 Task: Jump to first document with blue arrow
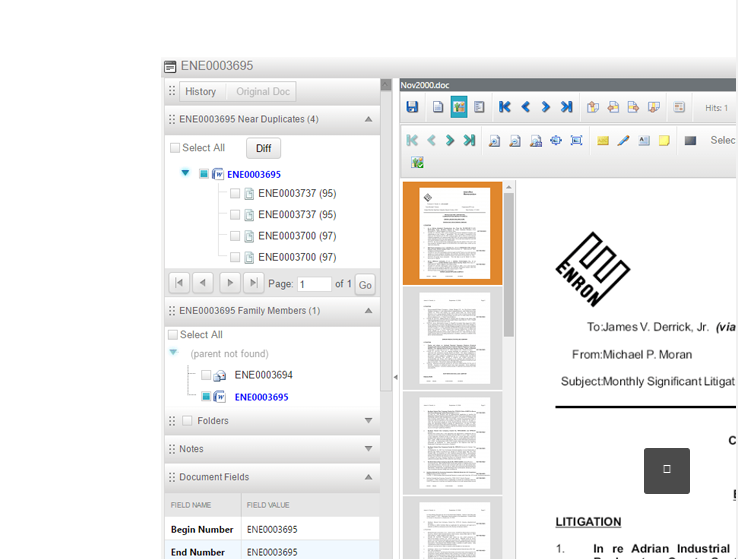(505, 107)
